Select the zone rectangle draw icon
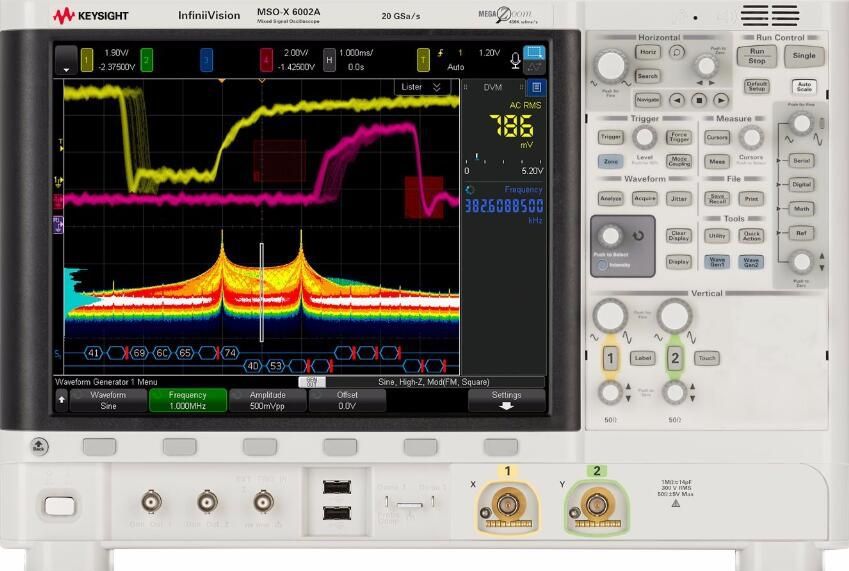 click(534, 53)
